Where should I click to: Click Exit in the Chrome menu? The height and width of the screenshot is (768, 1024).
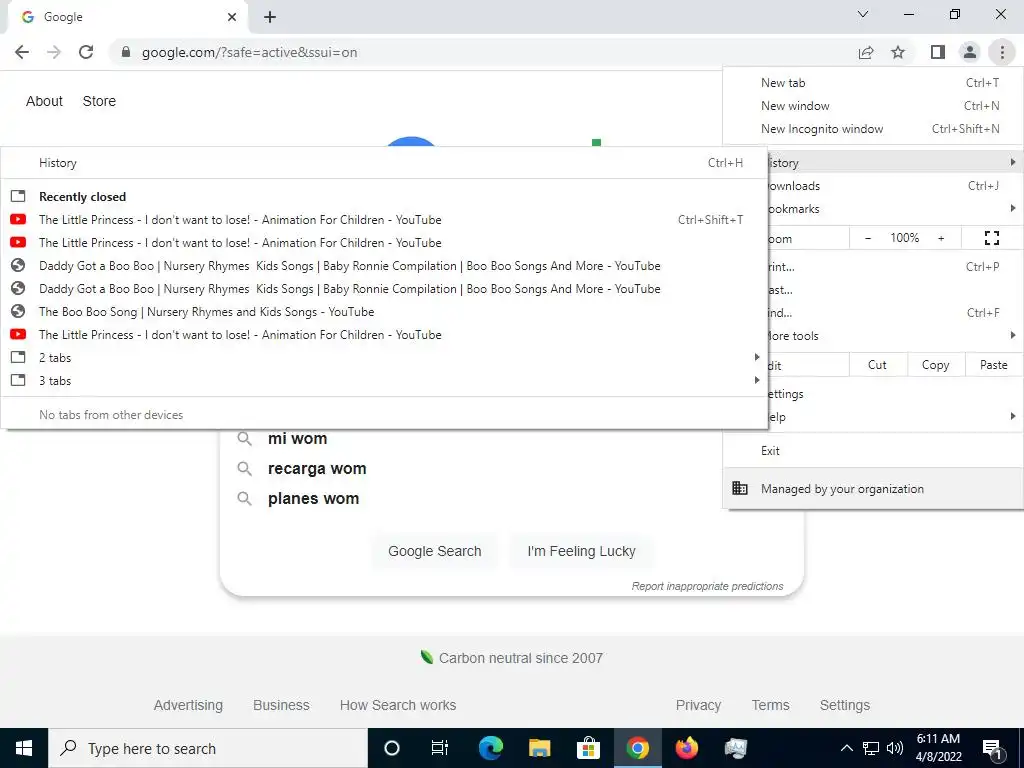point(873,451)
